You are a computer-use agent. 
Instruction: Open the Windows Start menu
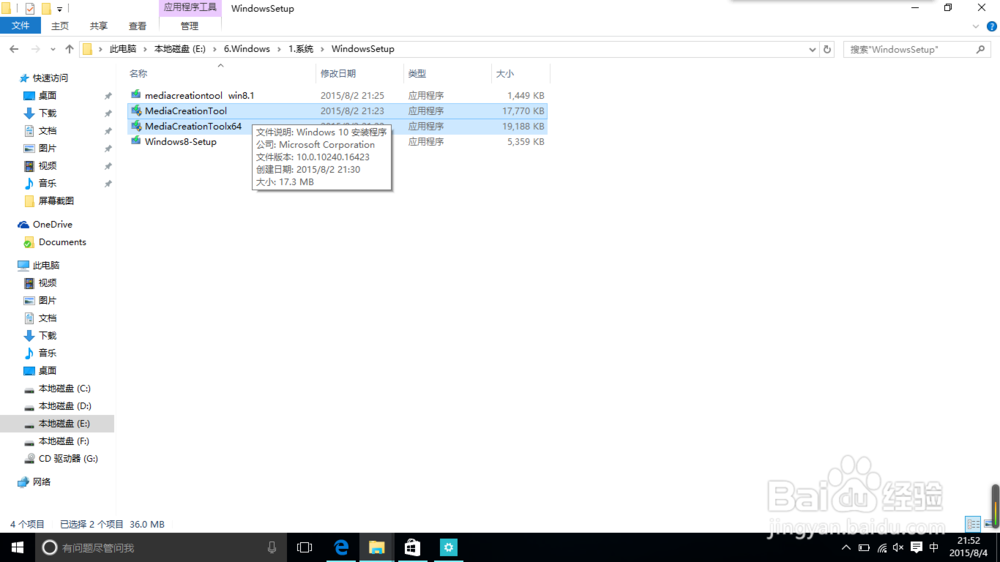pyautogui.click(x=17, y=547)
